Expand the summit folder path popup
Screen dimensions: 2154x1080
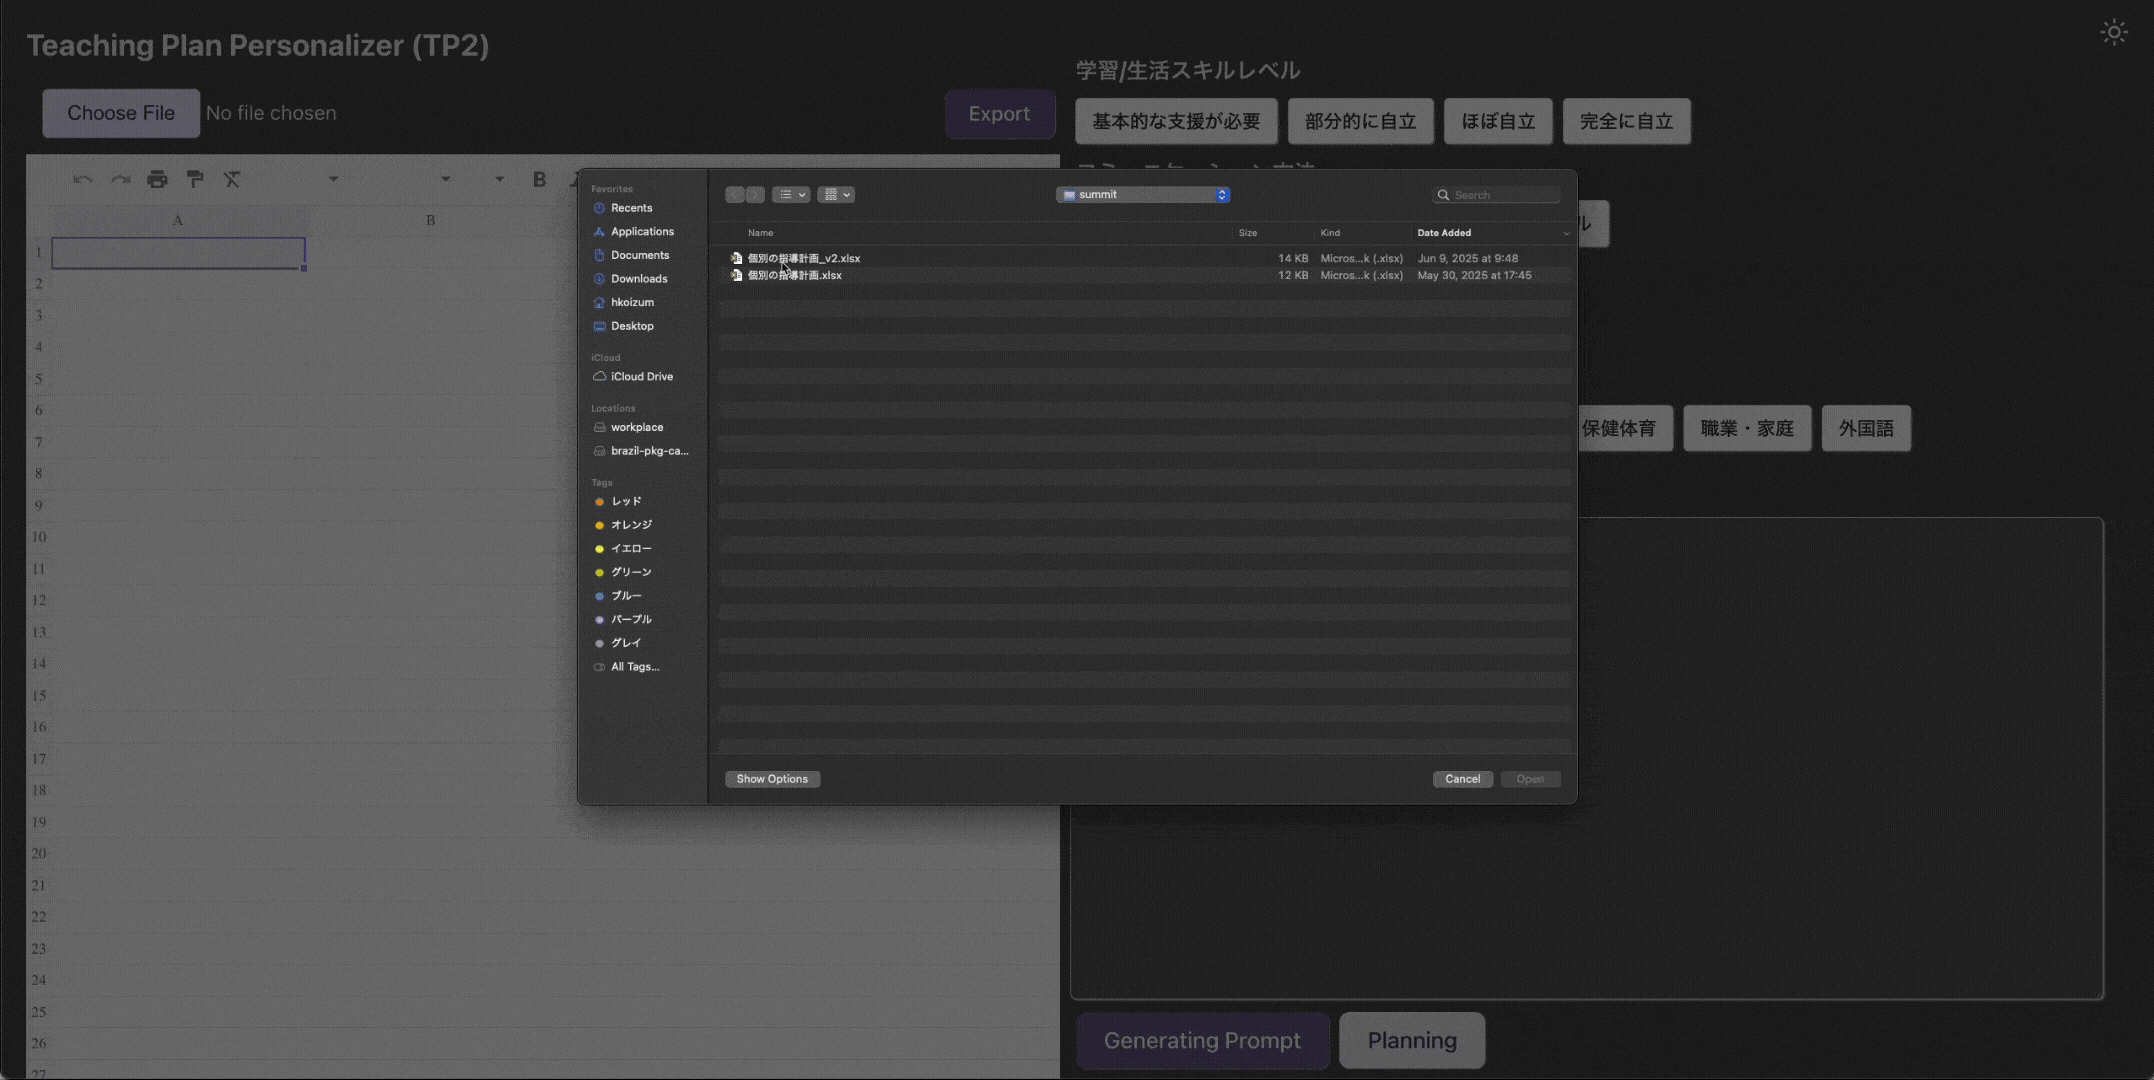[1143, 195]
